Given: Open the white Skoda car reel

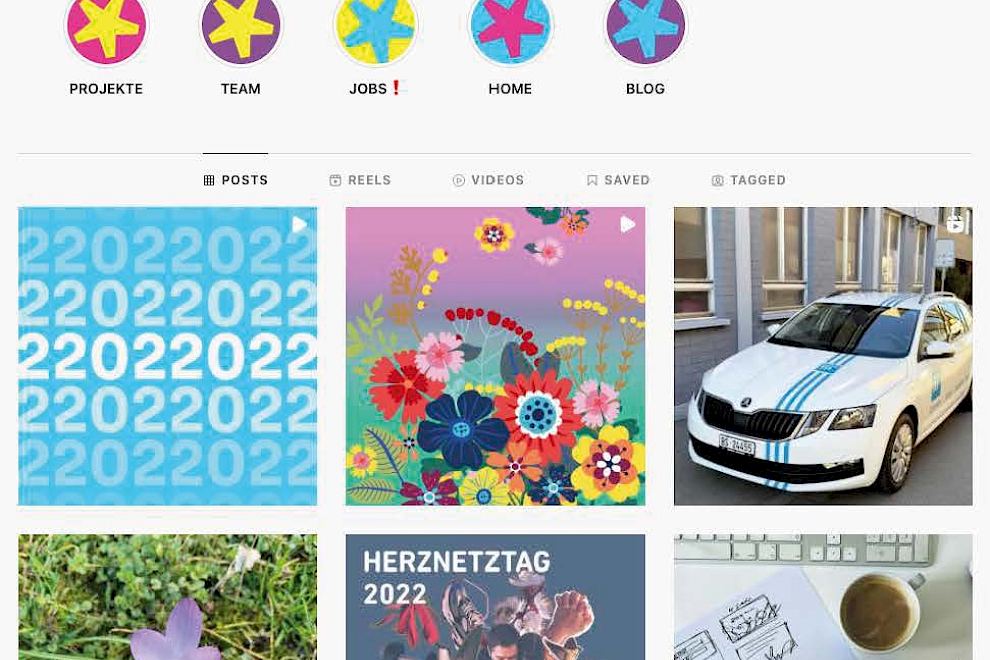Looking at the screenshot, I should 823,356.
